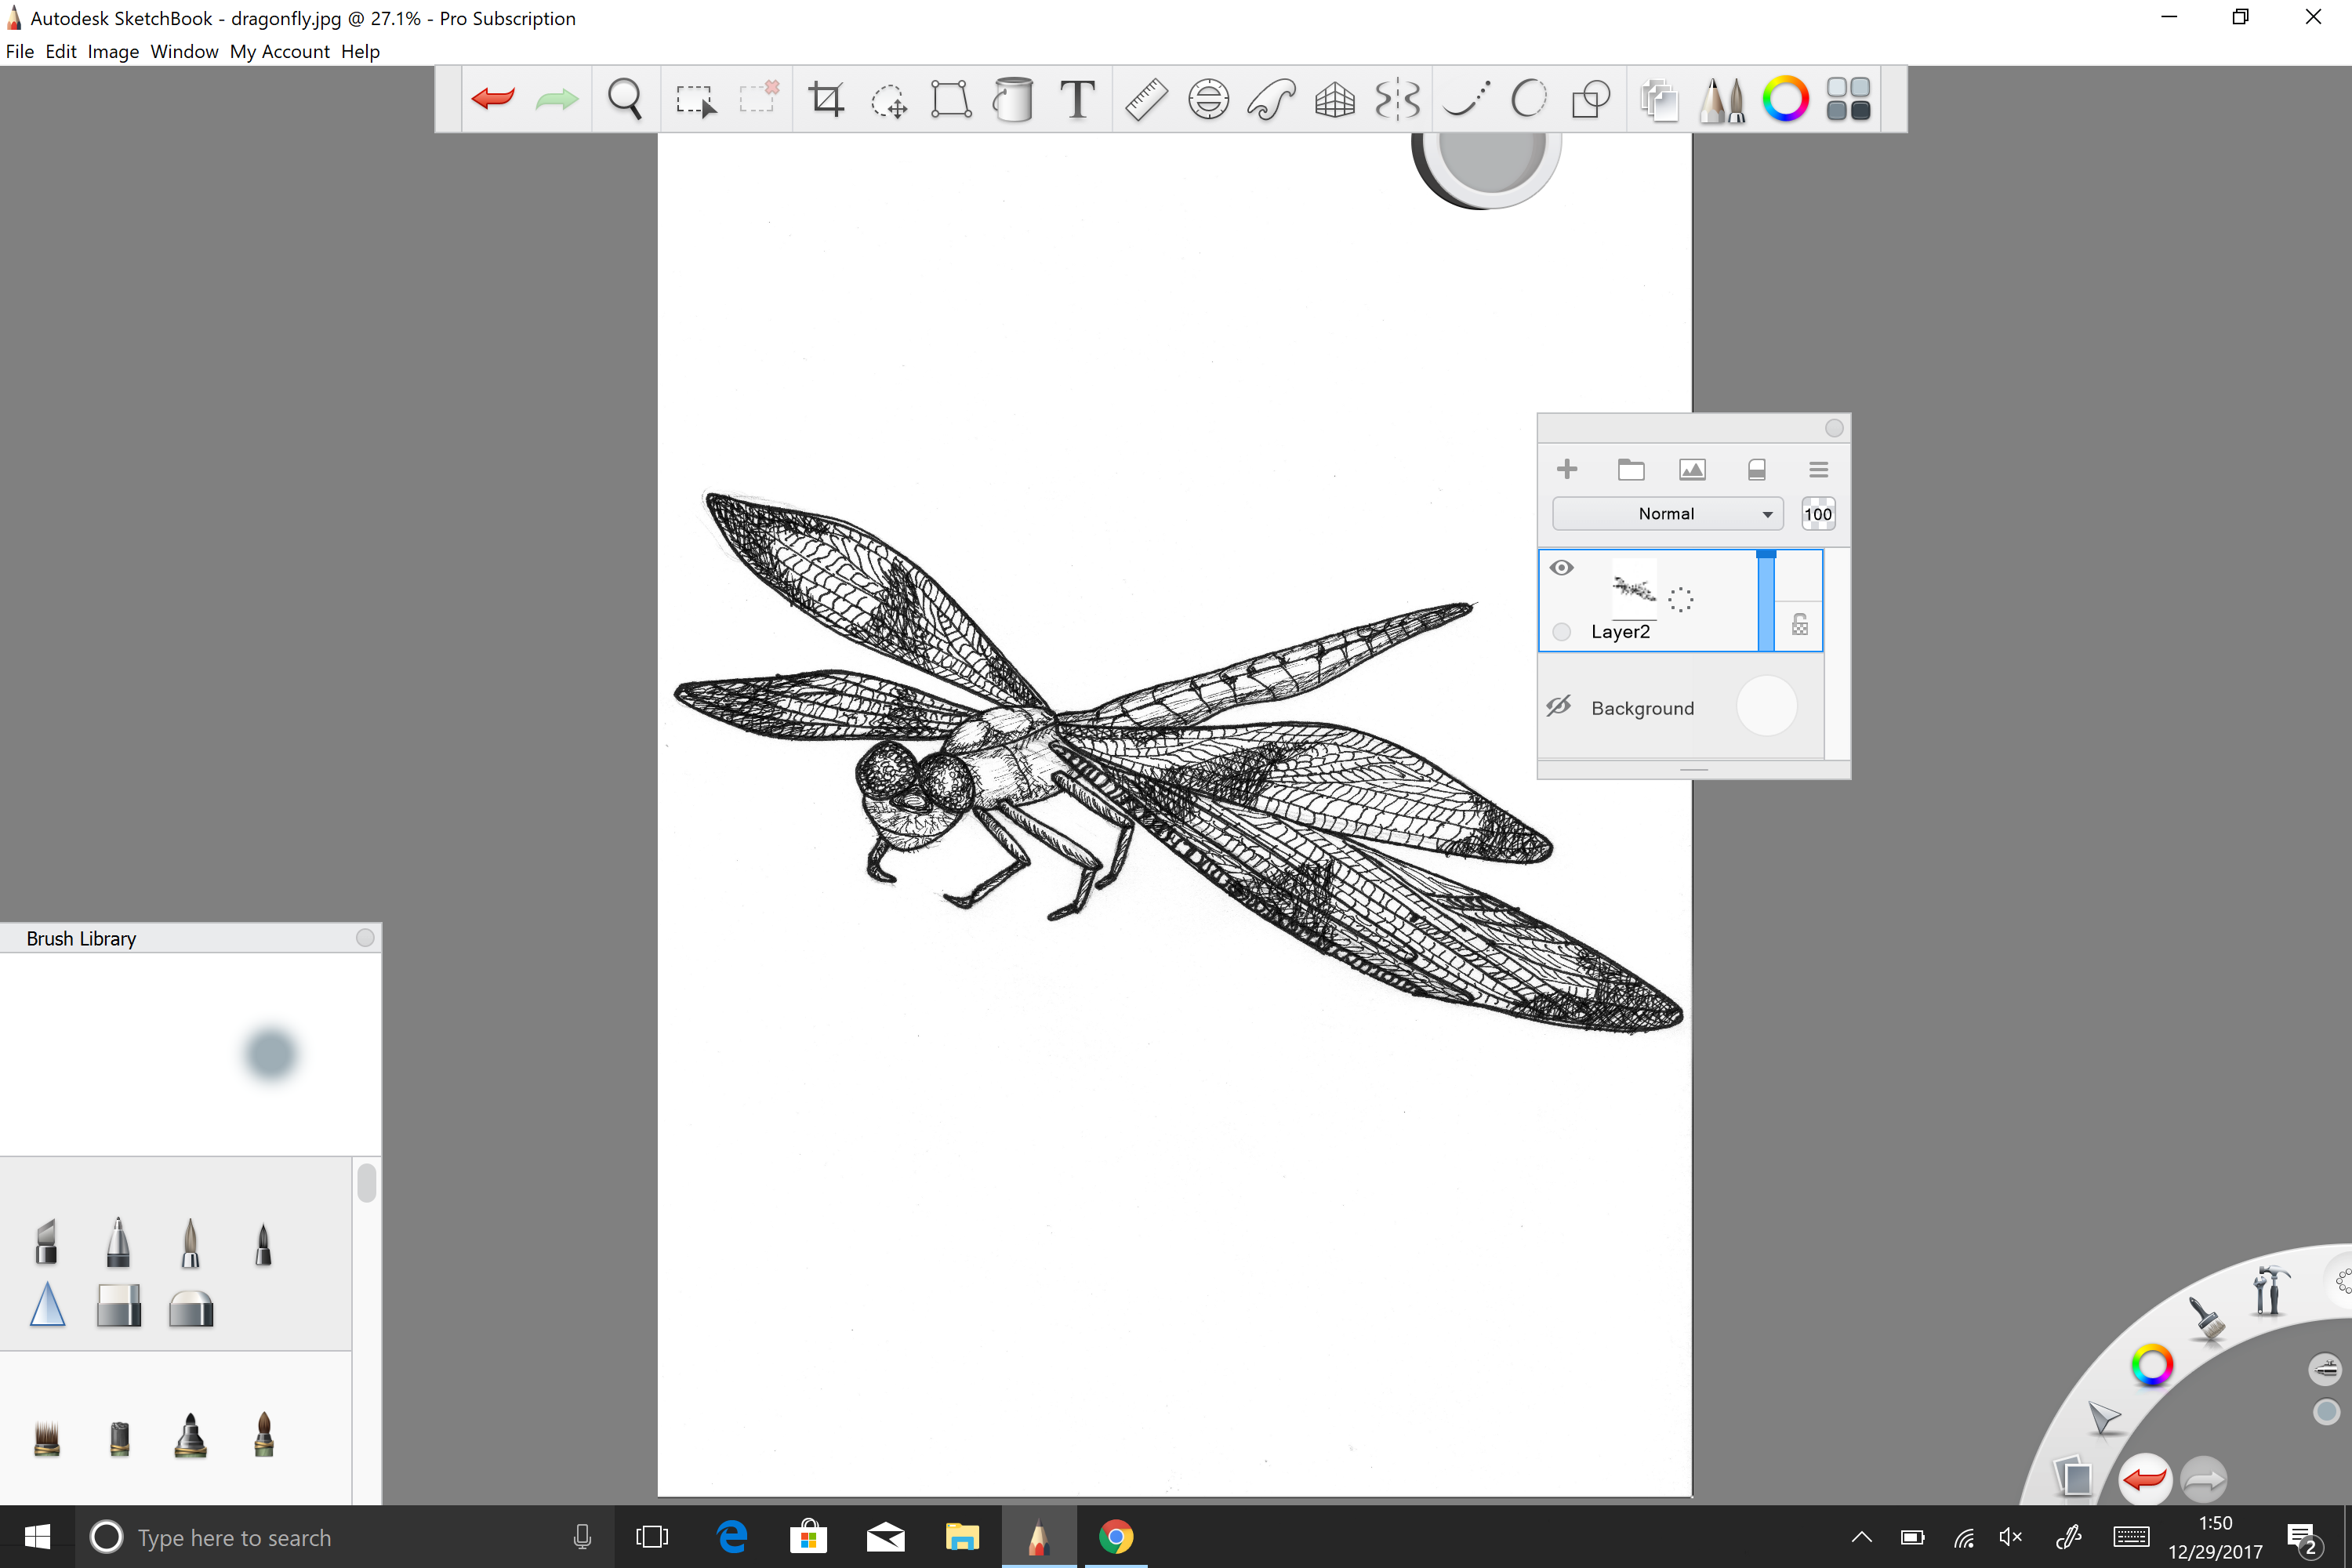The image size is (2352, 1568).
Task: Show hidden system tray icons
Action: coord(1861,1537)
